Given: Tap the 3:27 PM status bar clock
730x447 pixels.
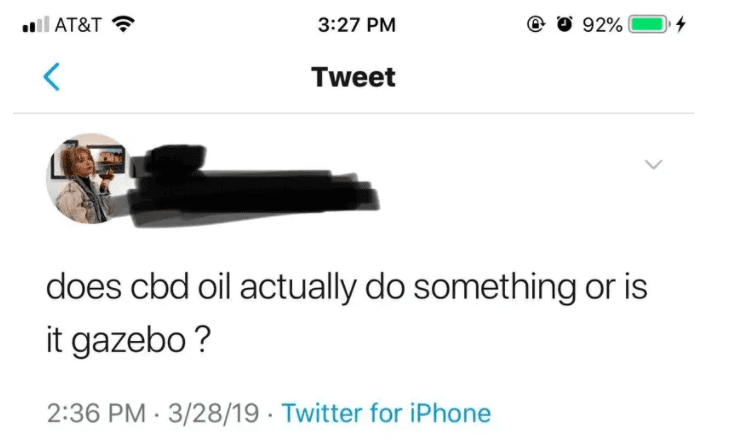Looking at the screenshot, I should 357,25.
